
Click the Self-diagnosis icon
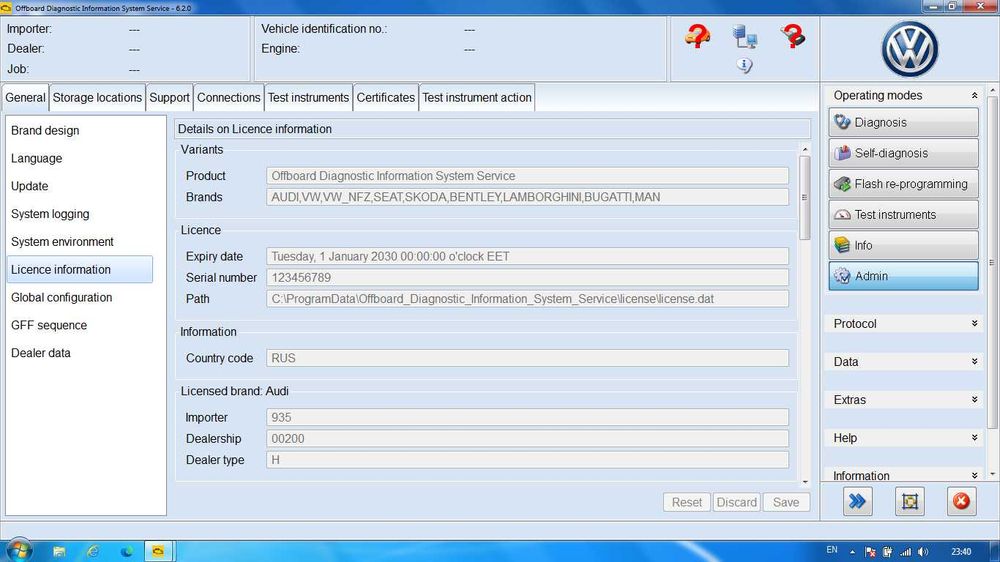tap(842, 153)
